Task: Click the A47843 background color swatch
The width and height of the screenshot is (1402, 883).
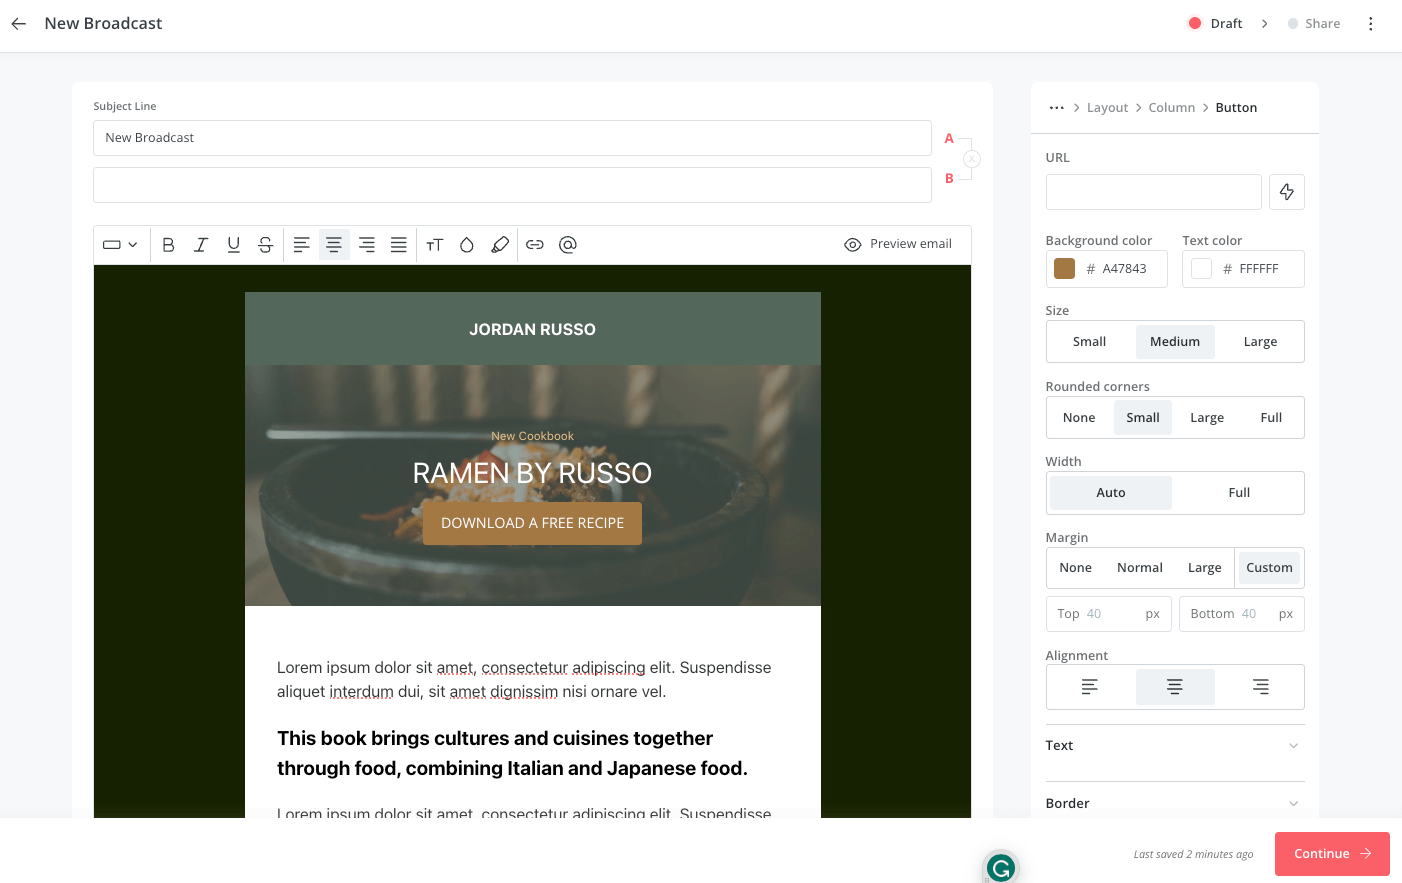Action: point(1064,268)
